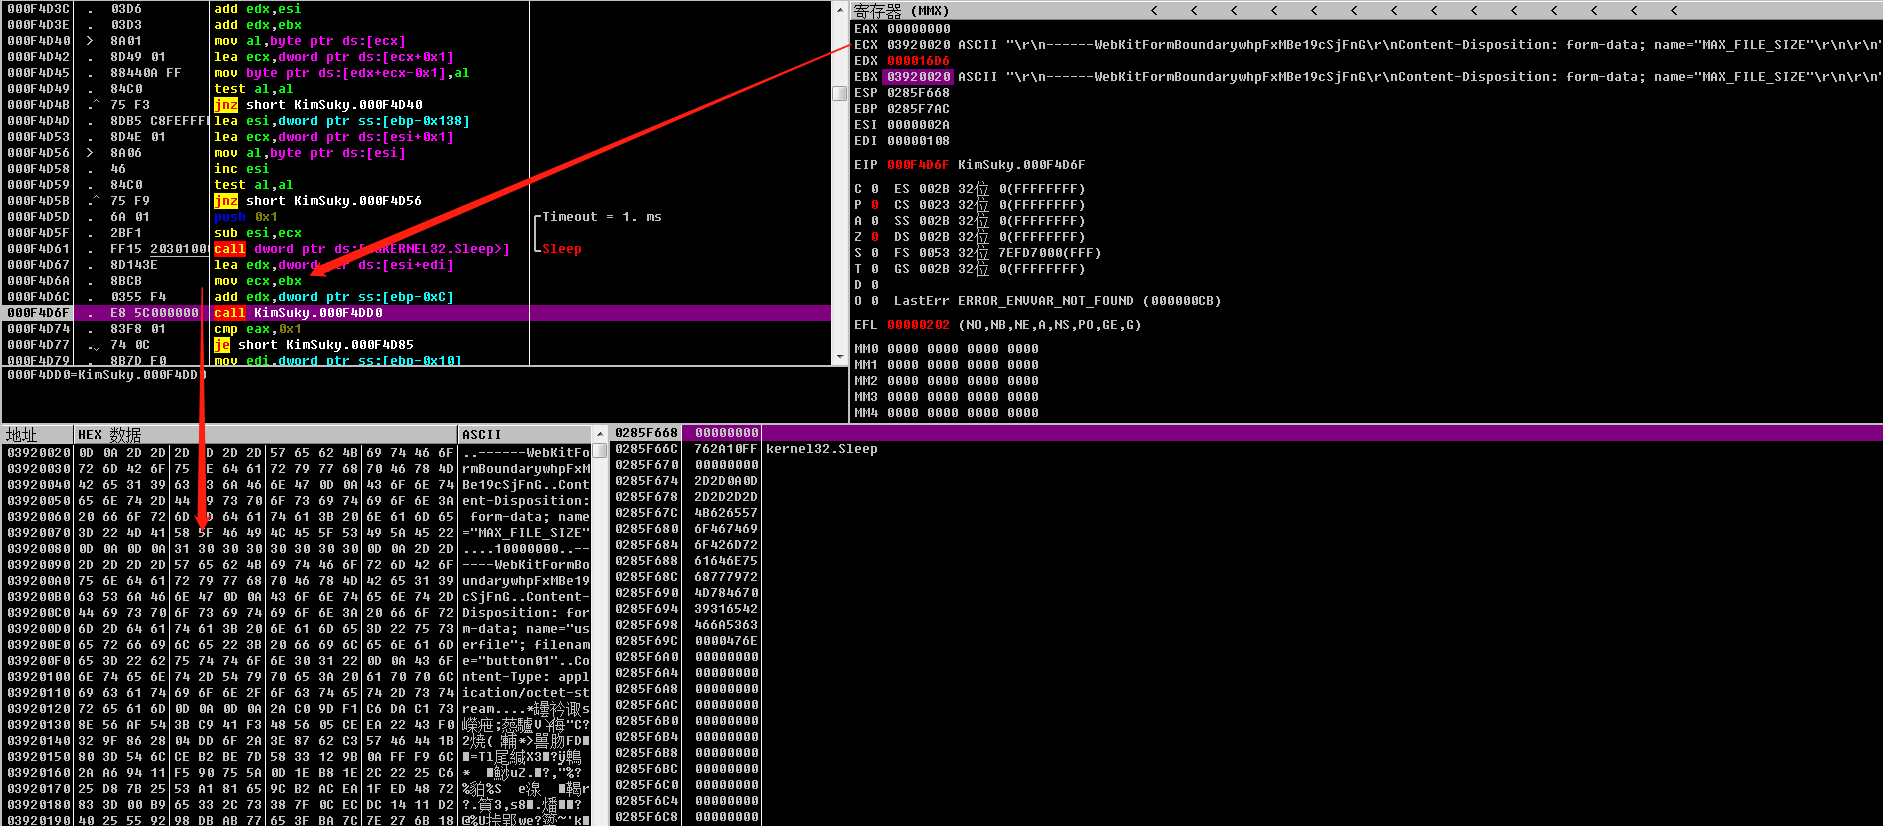Click the C flag in registers
The width and height of the screenshot is (1883, 826).
866,189
